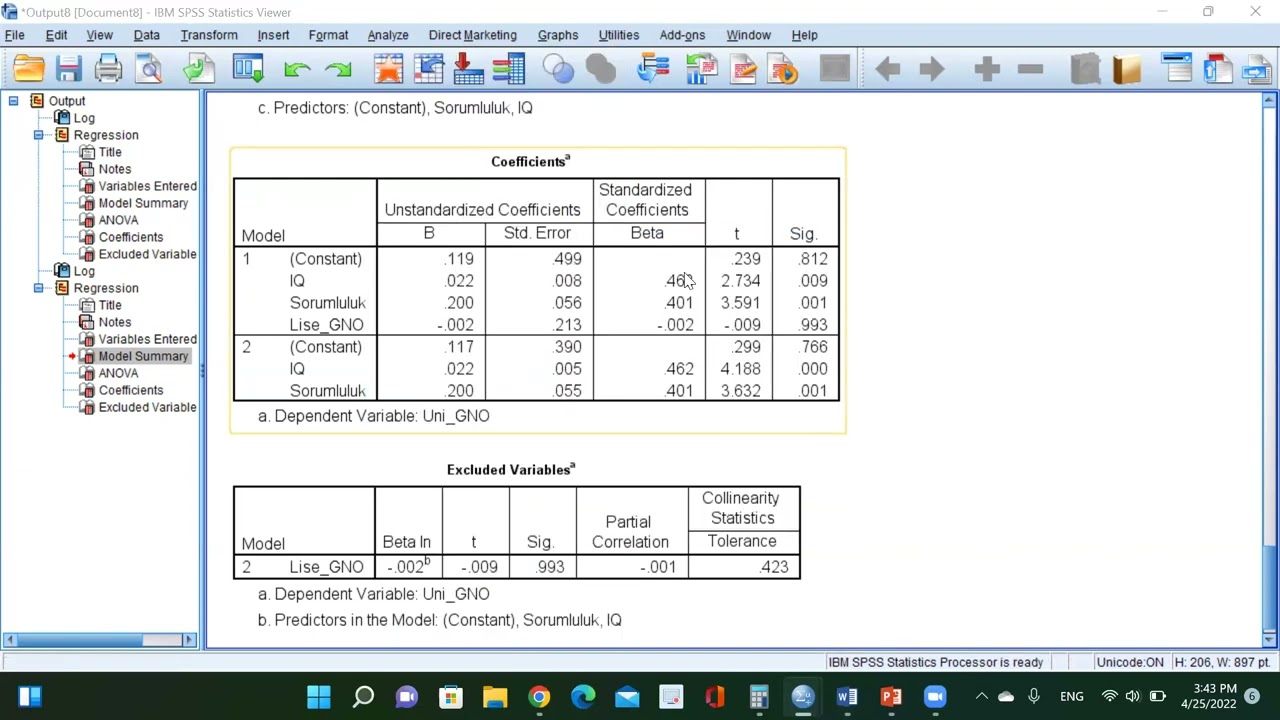Open PowerPoint from the taskbar
This screenshot has height=720, width=1280.
coord(891,696)
